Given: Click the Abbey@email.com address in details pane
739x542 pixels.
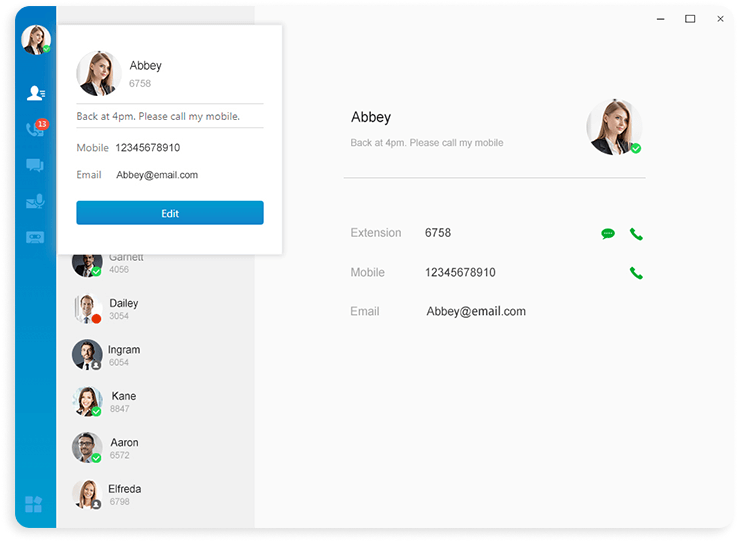Looking at the screenshot, I should (476, 311).
